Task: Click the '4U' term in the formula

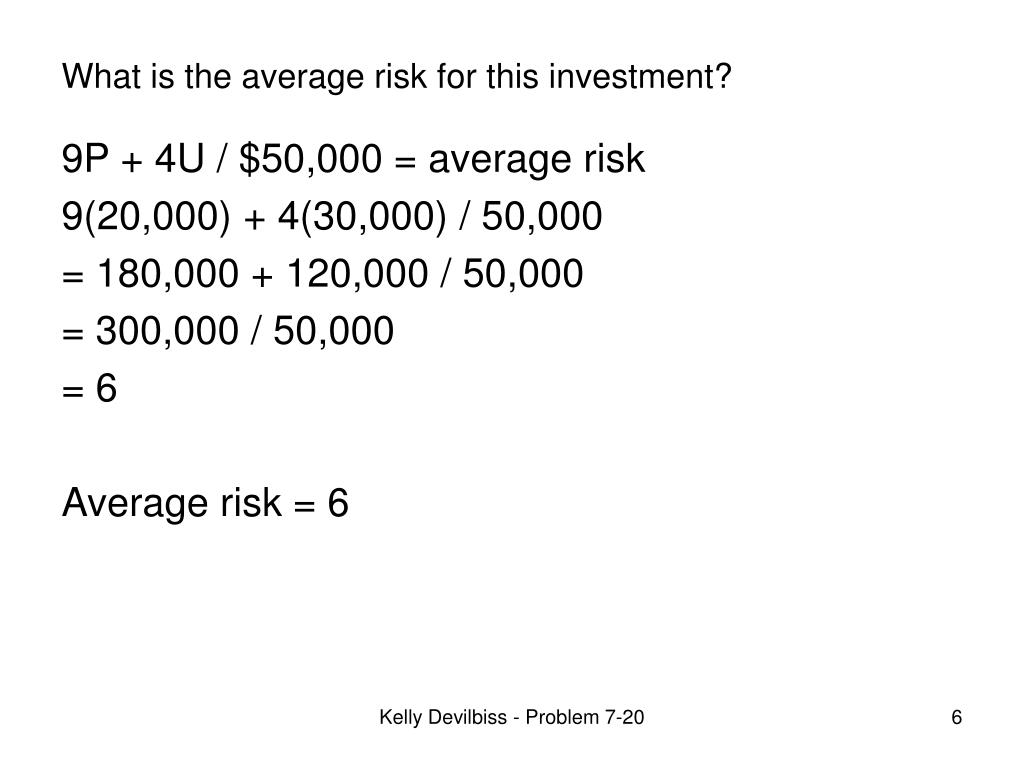Action: (180, 159)
